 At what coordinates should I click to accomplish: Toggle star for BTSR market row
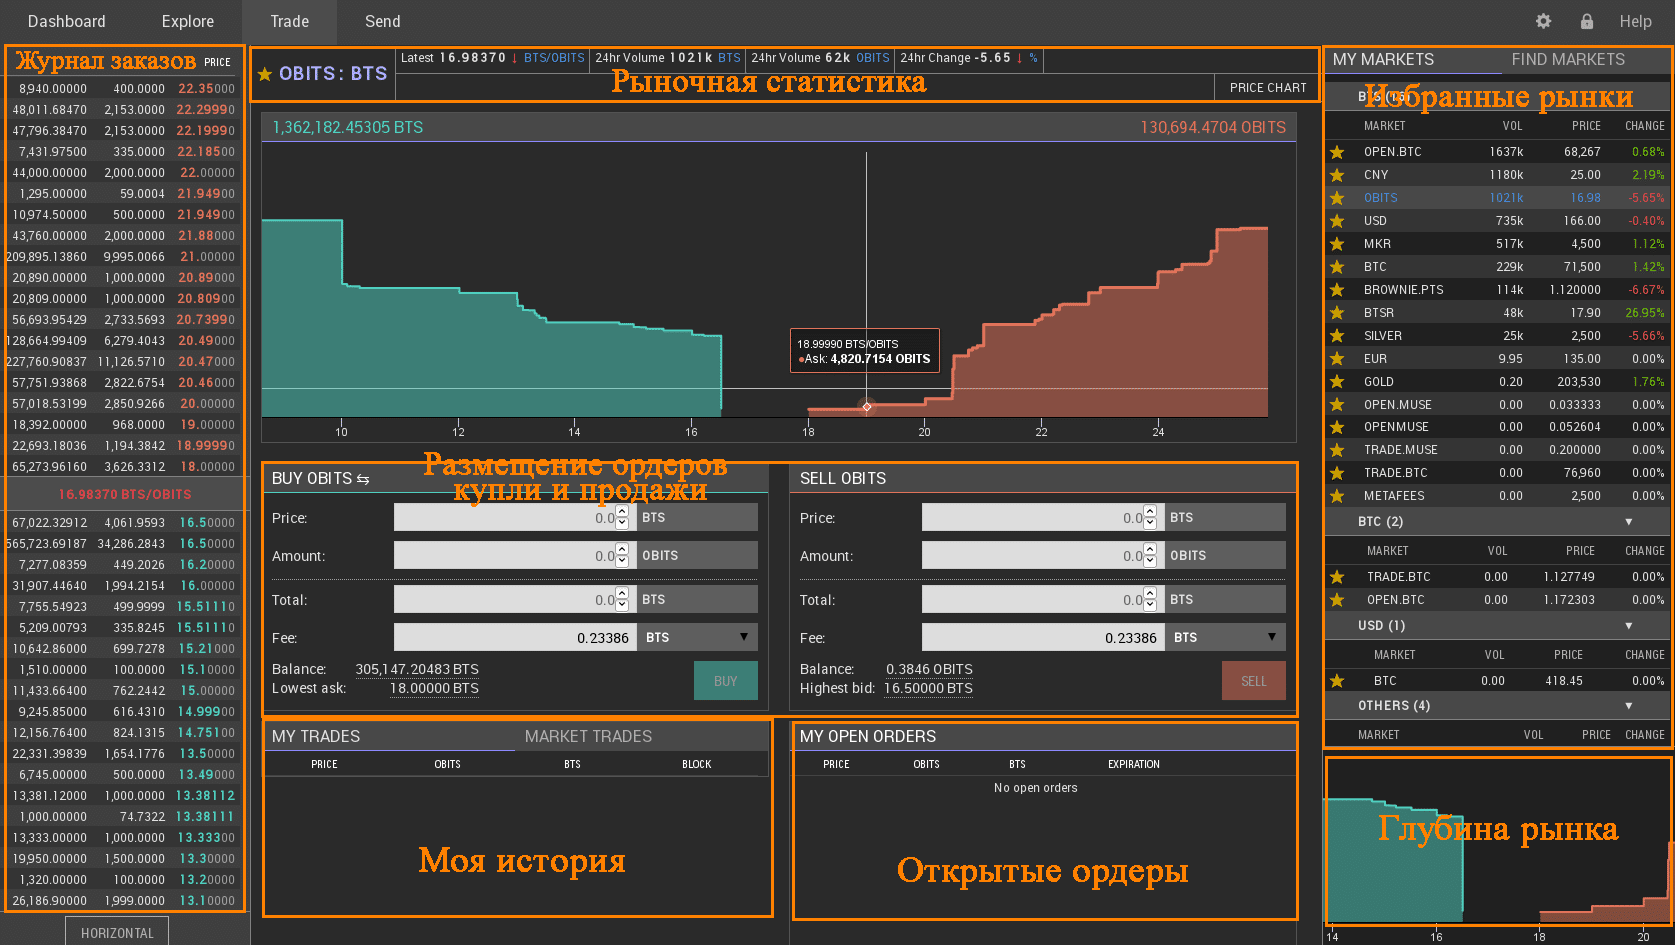(x=1337, y=313)
